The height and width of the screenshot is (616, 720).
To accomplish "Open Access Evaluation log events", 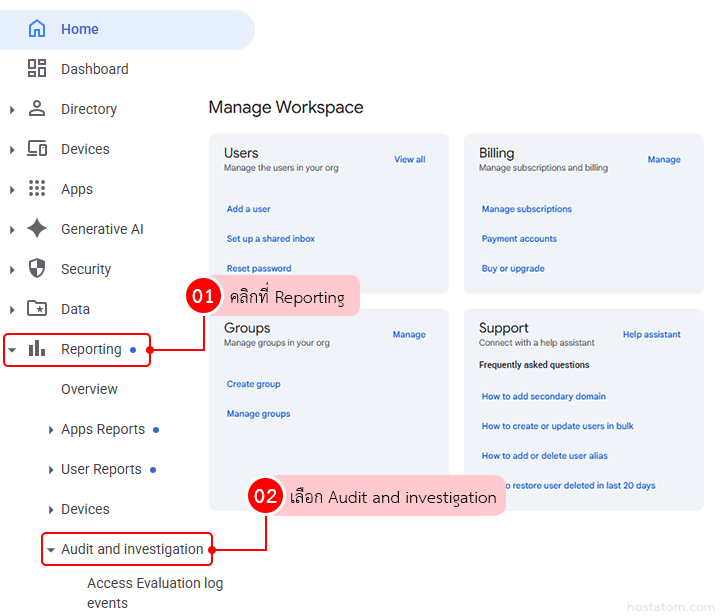I will pos(155,593).
